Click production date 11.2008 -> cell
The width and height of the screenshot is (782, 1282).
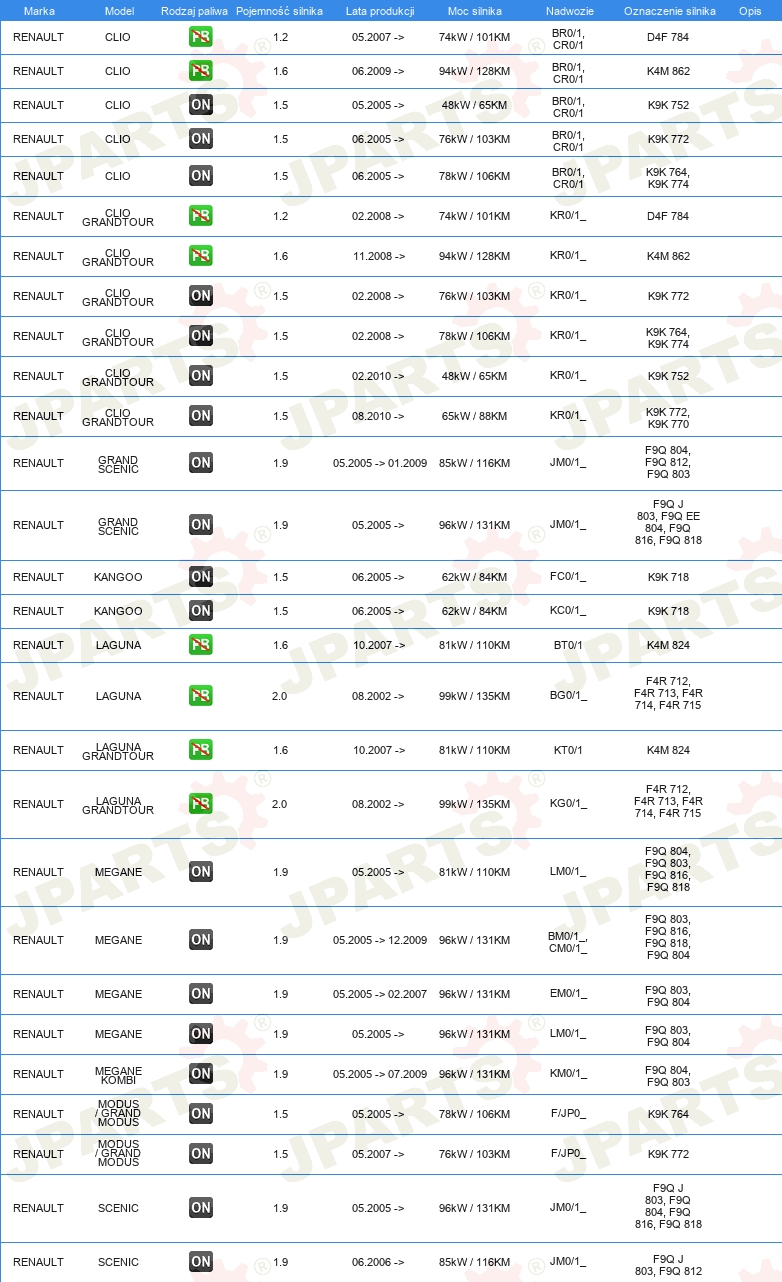(x=379, y=256)
